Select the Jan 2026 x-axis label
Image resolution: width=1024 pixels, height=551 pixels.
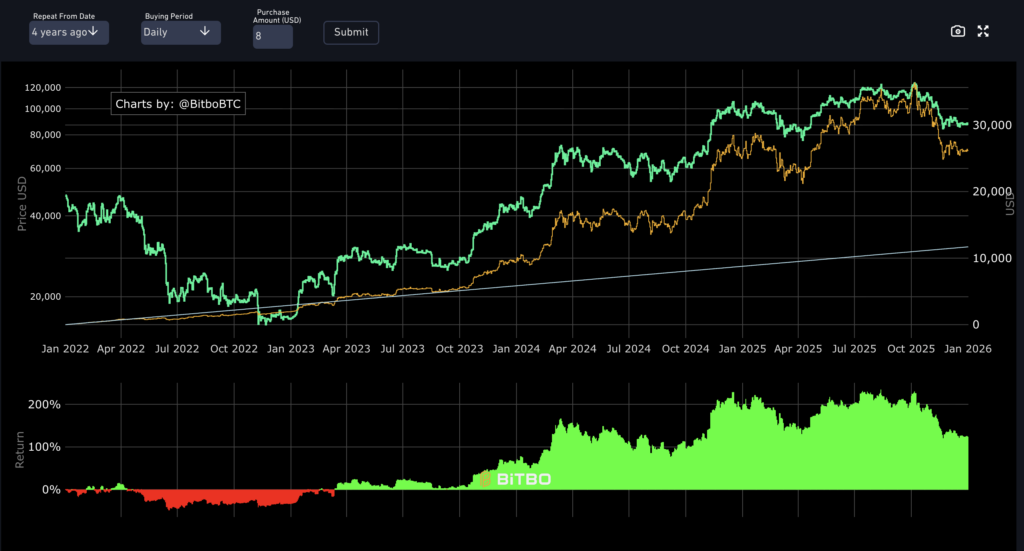coord(967,349)
